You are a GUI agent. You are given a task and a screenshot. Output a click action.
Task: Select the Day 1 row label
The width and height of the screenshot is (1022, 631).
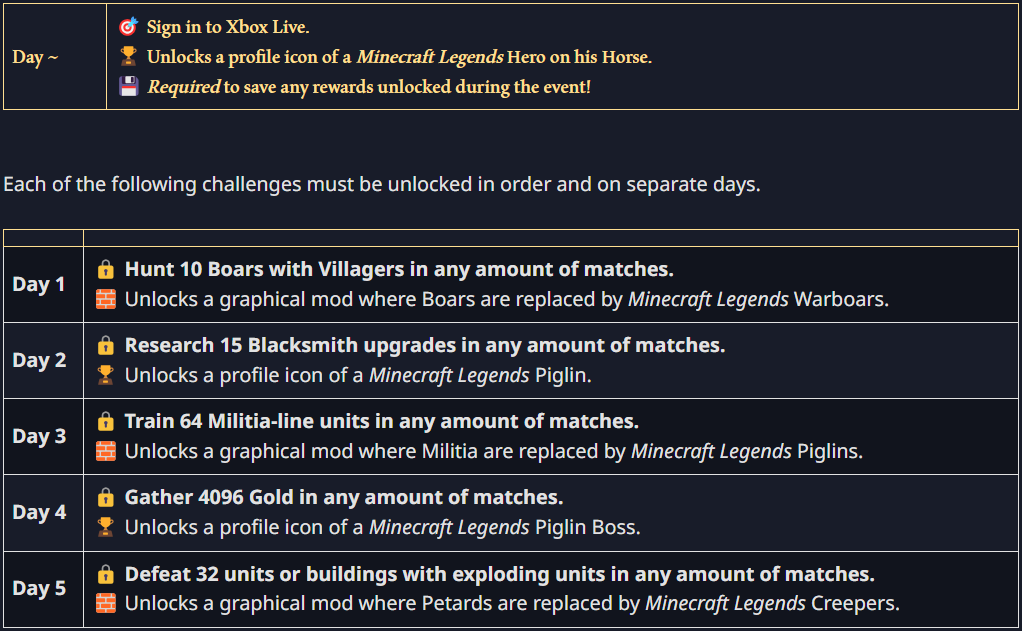pos(38,284)
